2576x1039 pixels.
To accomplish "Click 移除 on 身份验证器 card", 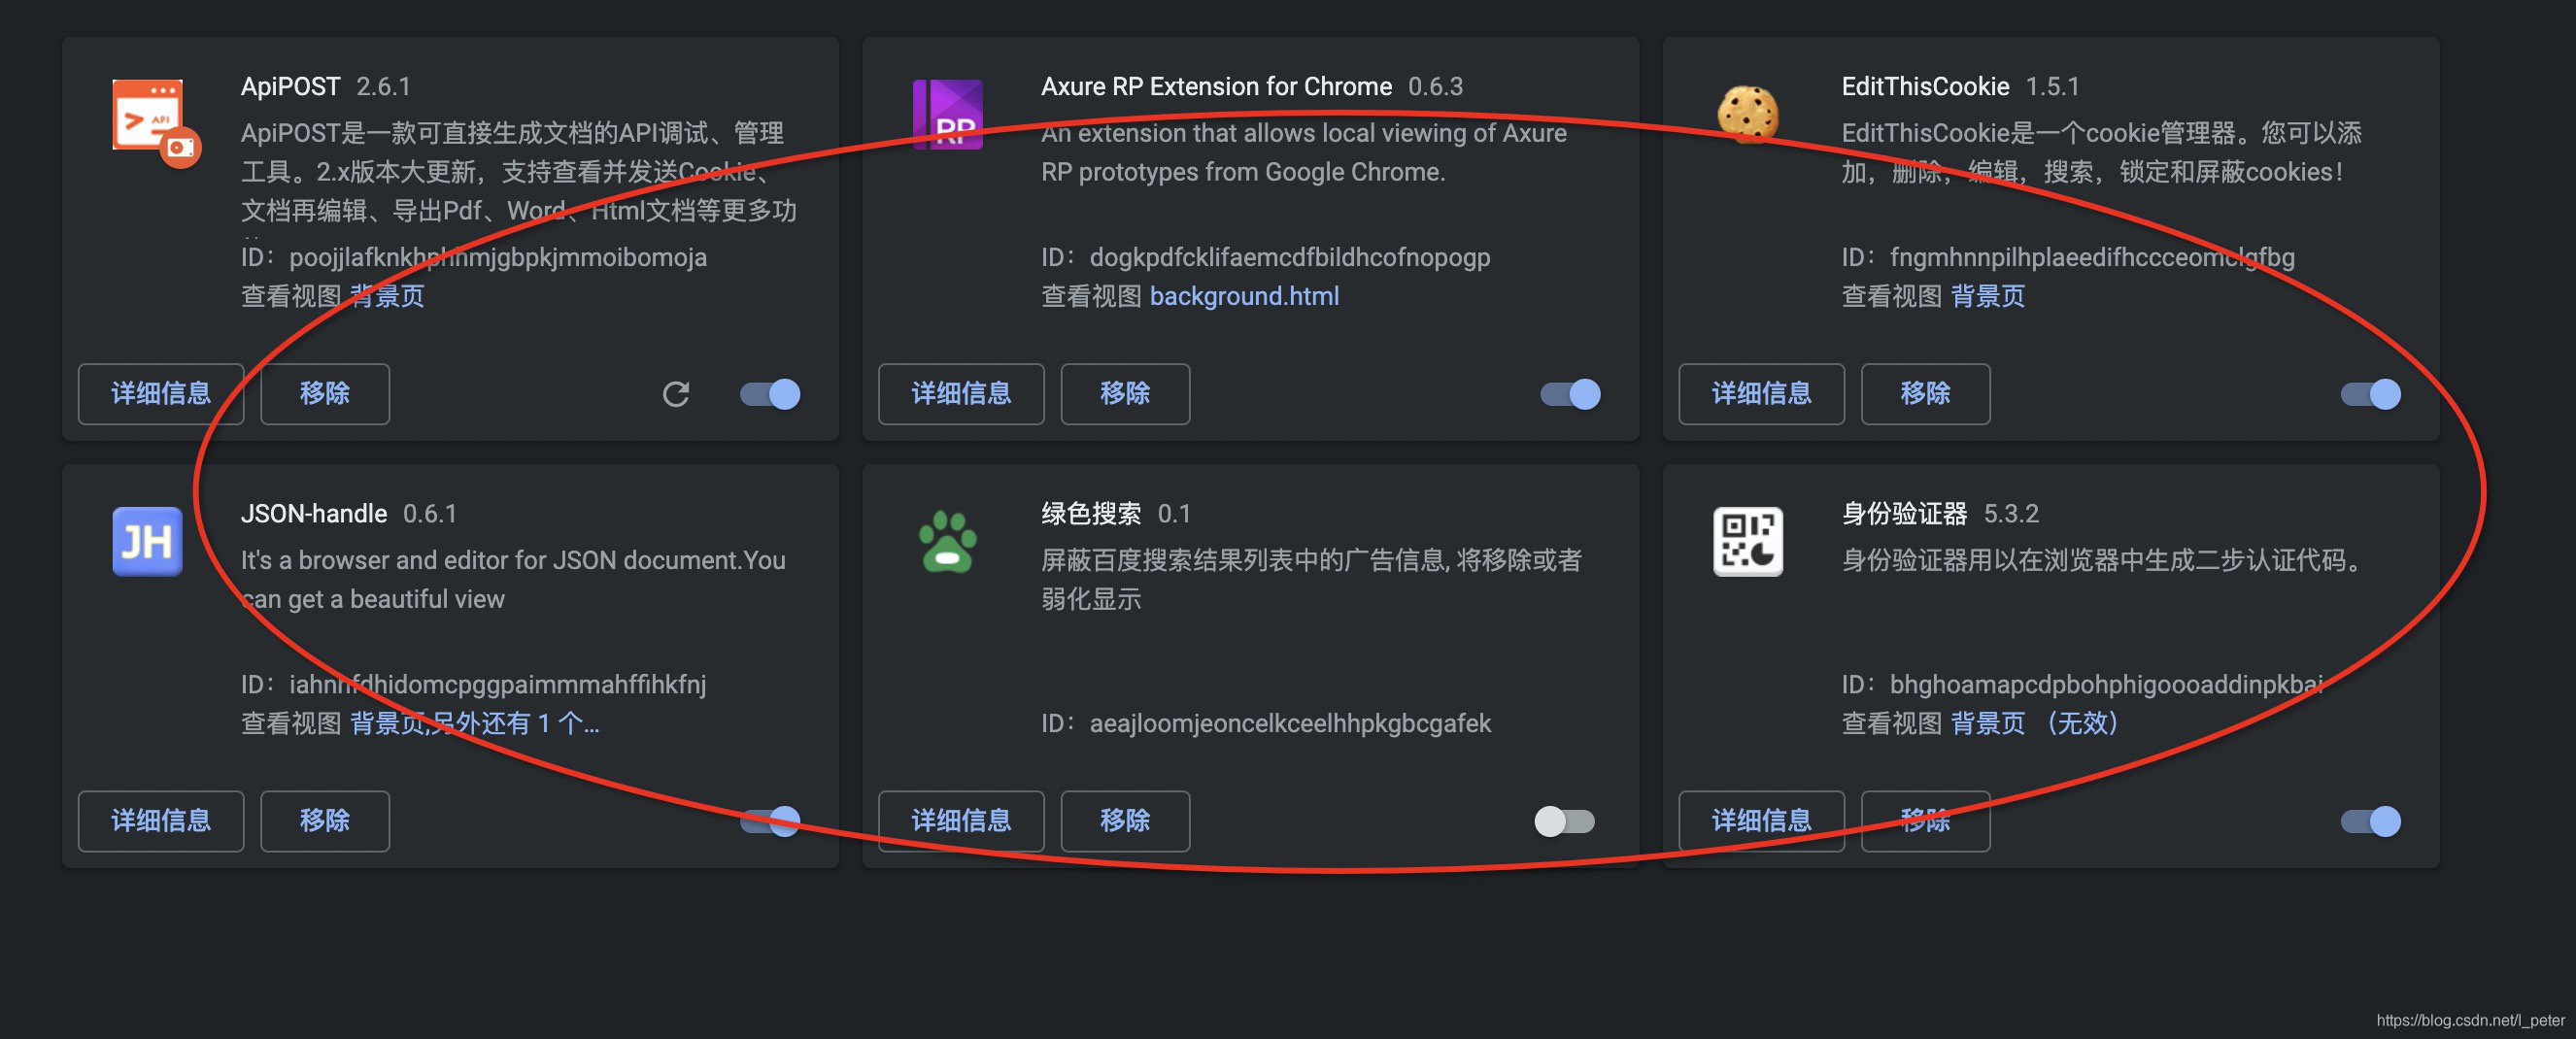I will [1925, 821].
